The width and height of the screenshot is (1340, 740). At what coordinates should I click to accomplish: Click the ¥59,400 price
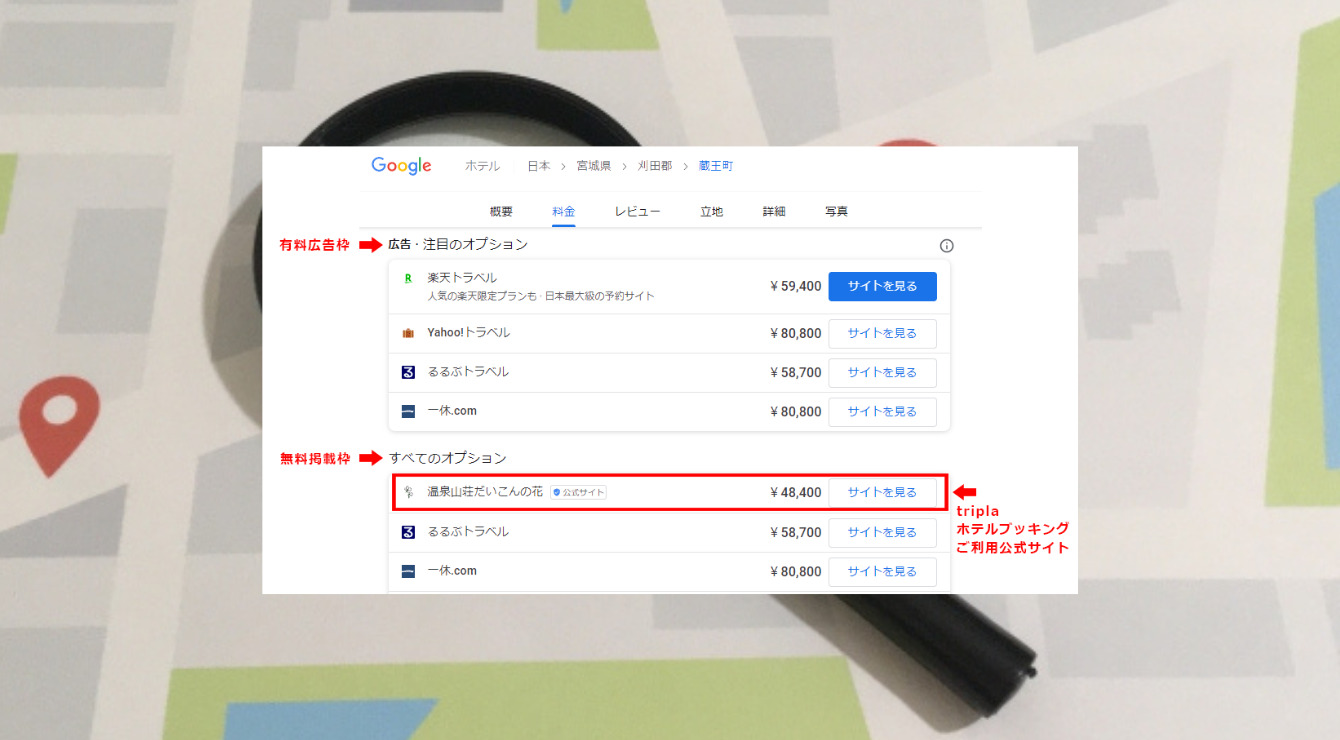coord(795,286)
